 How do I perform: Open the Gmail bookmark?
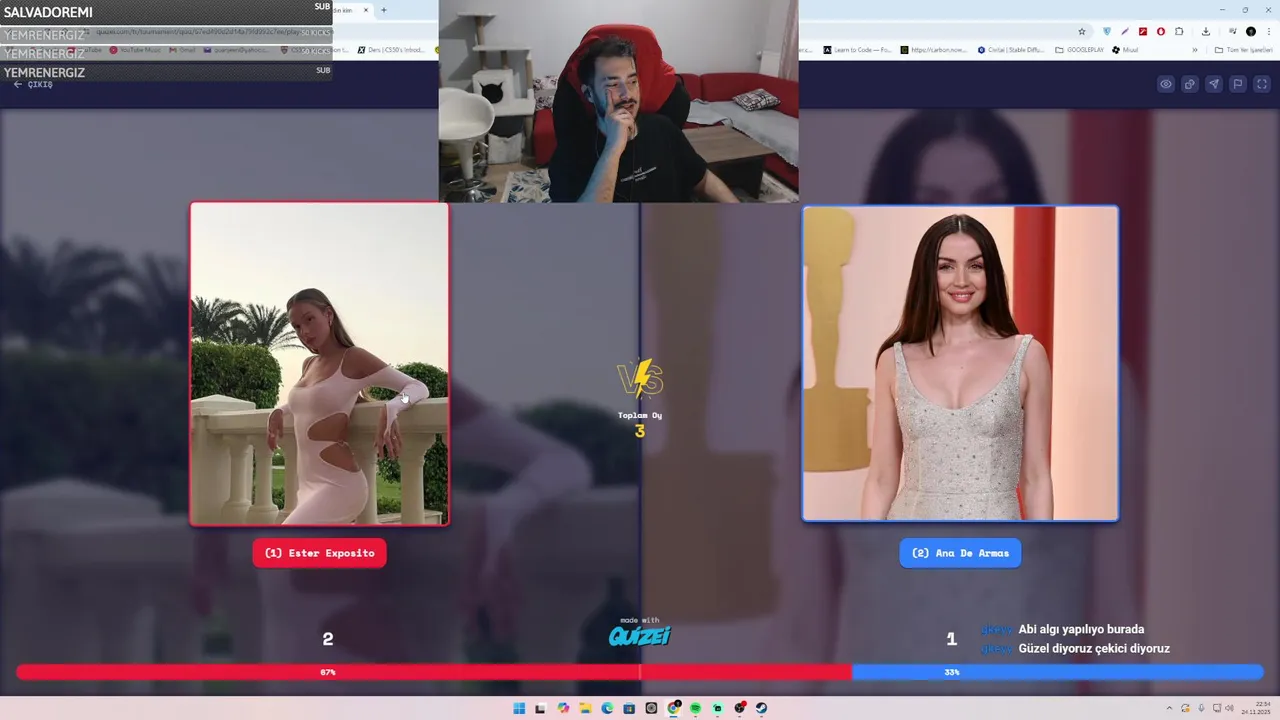[182, 50]
